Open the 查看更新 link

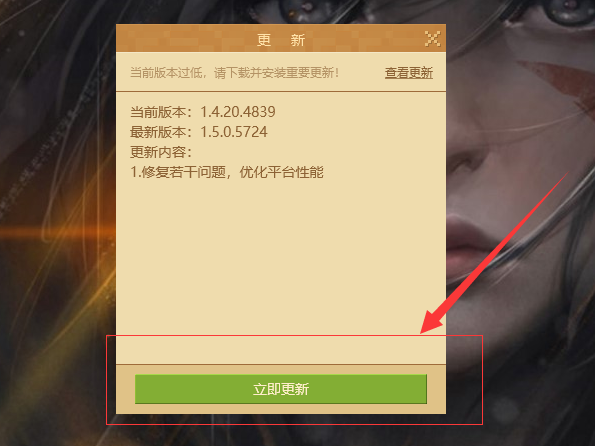click(x=409, y=72)
